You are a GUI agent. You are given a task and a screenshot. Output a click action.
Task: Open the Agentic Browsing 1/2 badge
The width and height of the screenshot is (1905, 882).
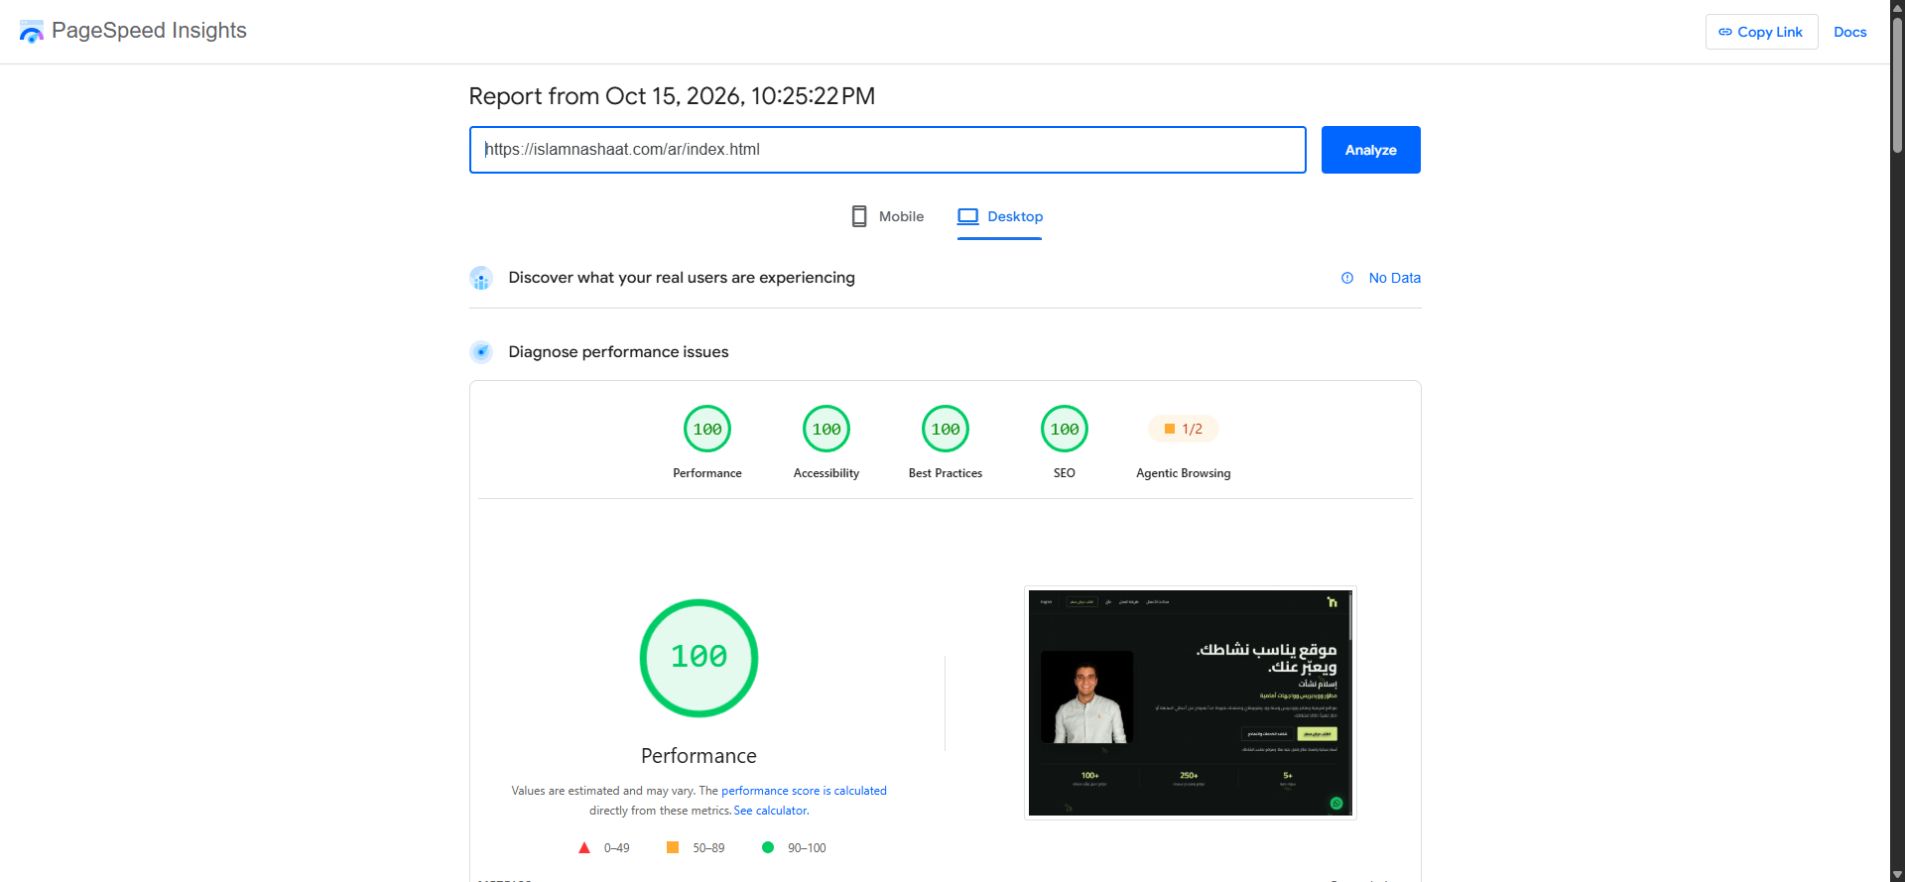click(x=1183, y=429)
